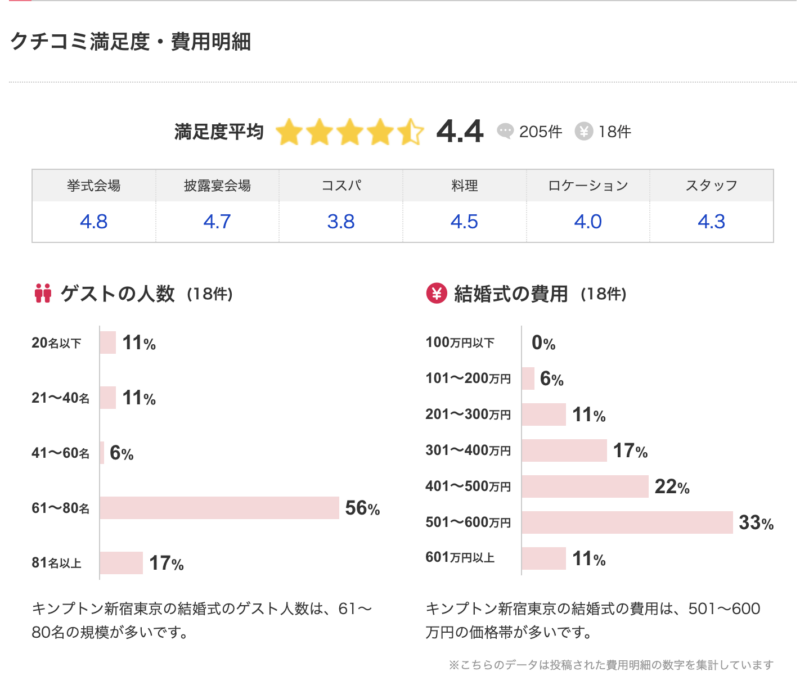
Task: Click the first yellow rating star
Action: click(x=289, y=131)
